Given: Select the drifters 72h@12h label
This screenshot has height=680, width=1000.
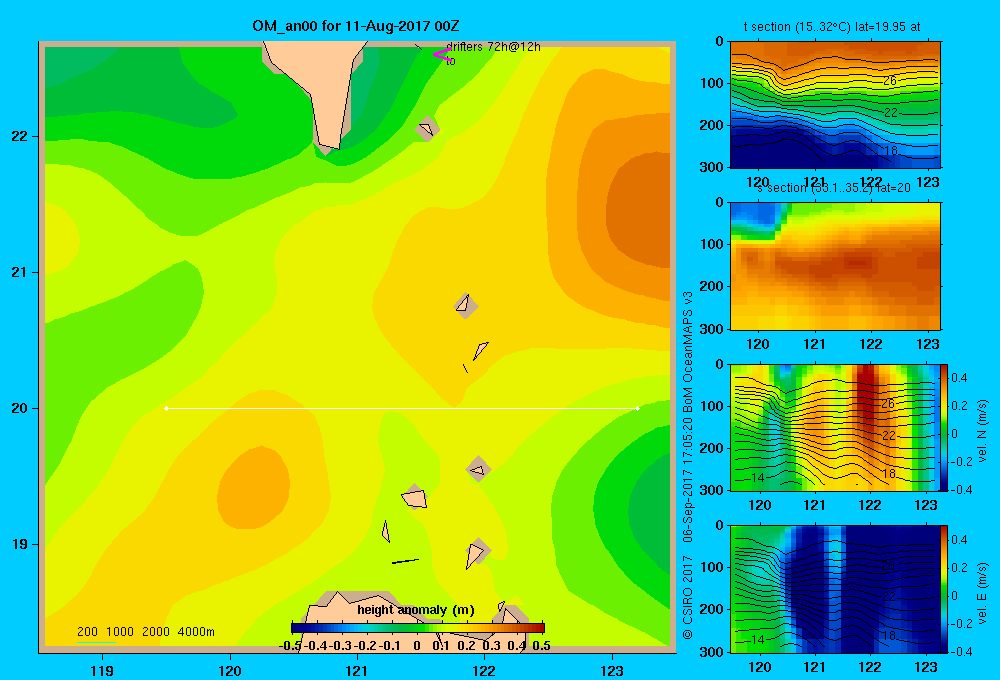Looking at the screenshot, I should click(493, 47).
